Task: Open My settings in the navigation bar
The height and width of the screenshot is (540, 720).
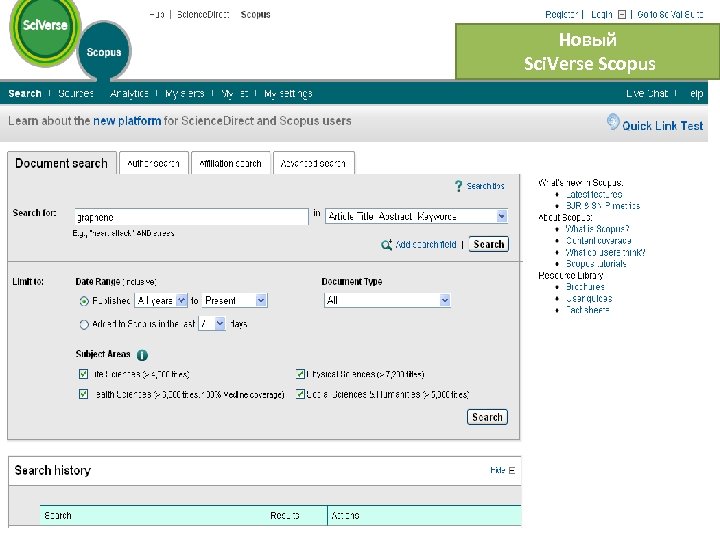Action: [288, 94]
